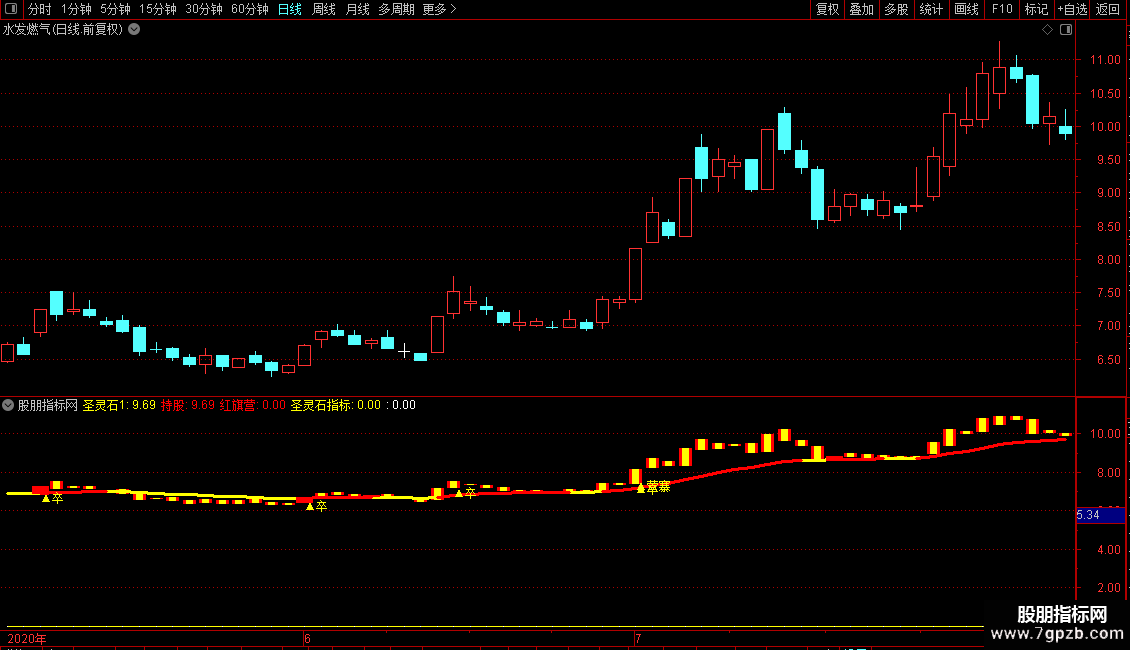Viewport: 1130px width, 650px height.
Task: Open the 画线 drawing tools
Action: tap(966, 9)
